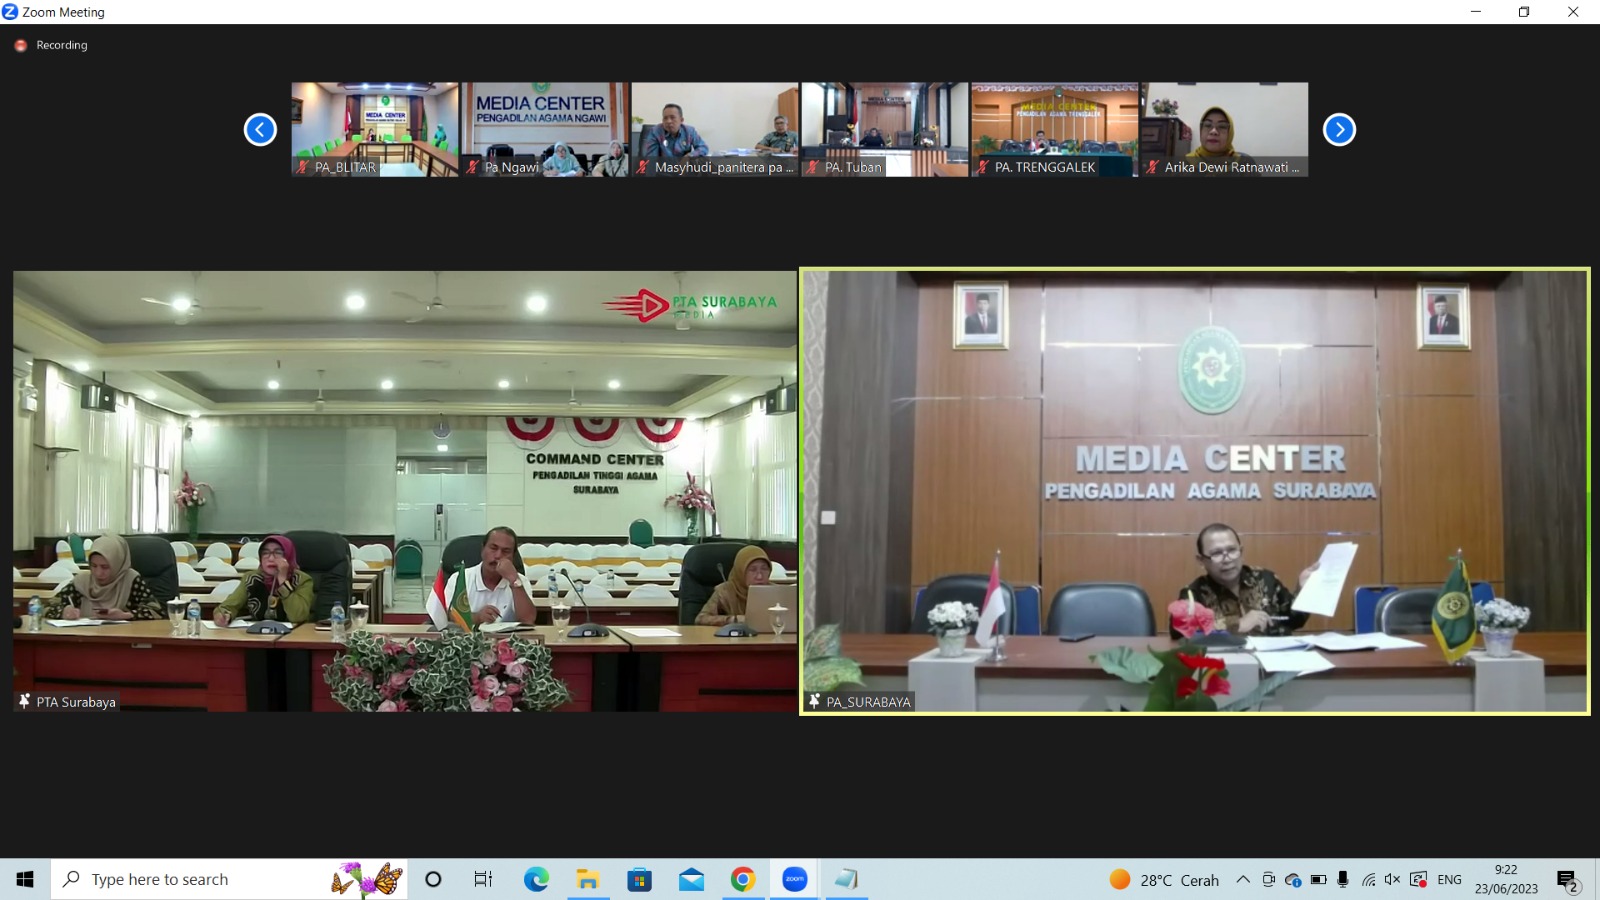Click muted mic icon on PA. TRENGGALEK
Image resolution: width=1600 pixels, height=900 pixels.
[983, 167]
